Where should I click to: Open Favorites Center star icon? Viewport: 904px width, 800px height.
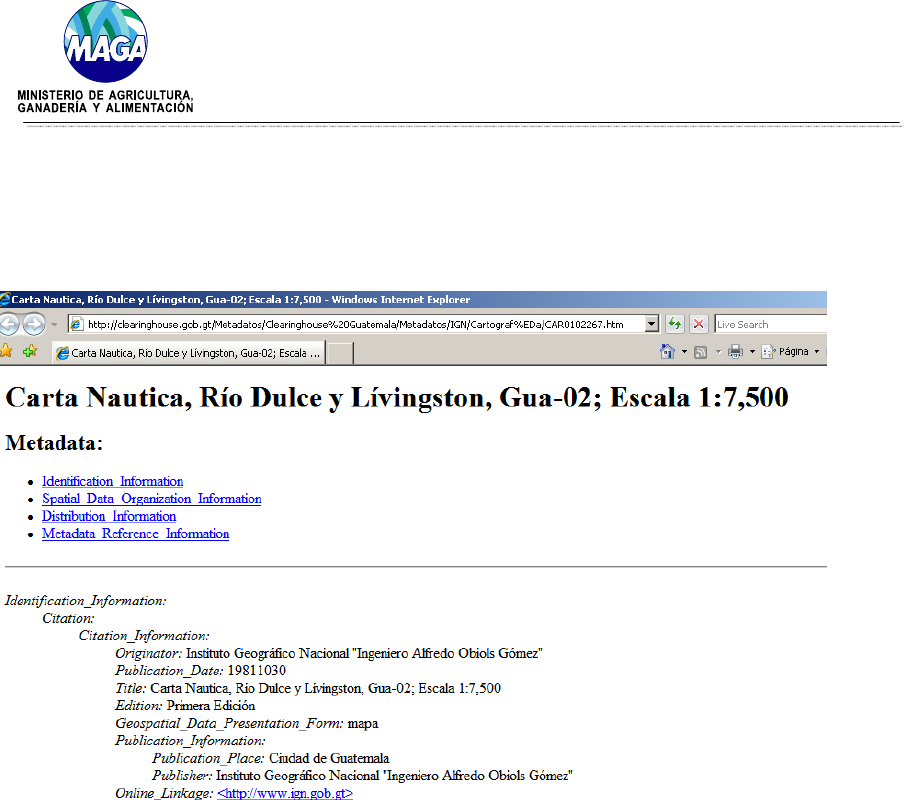pos(6,350)
